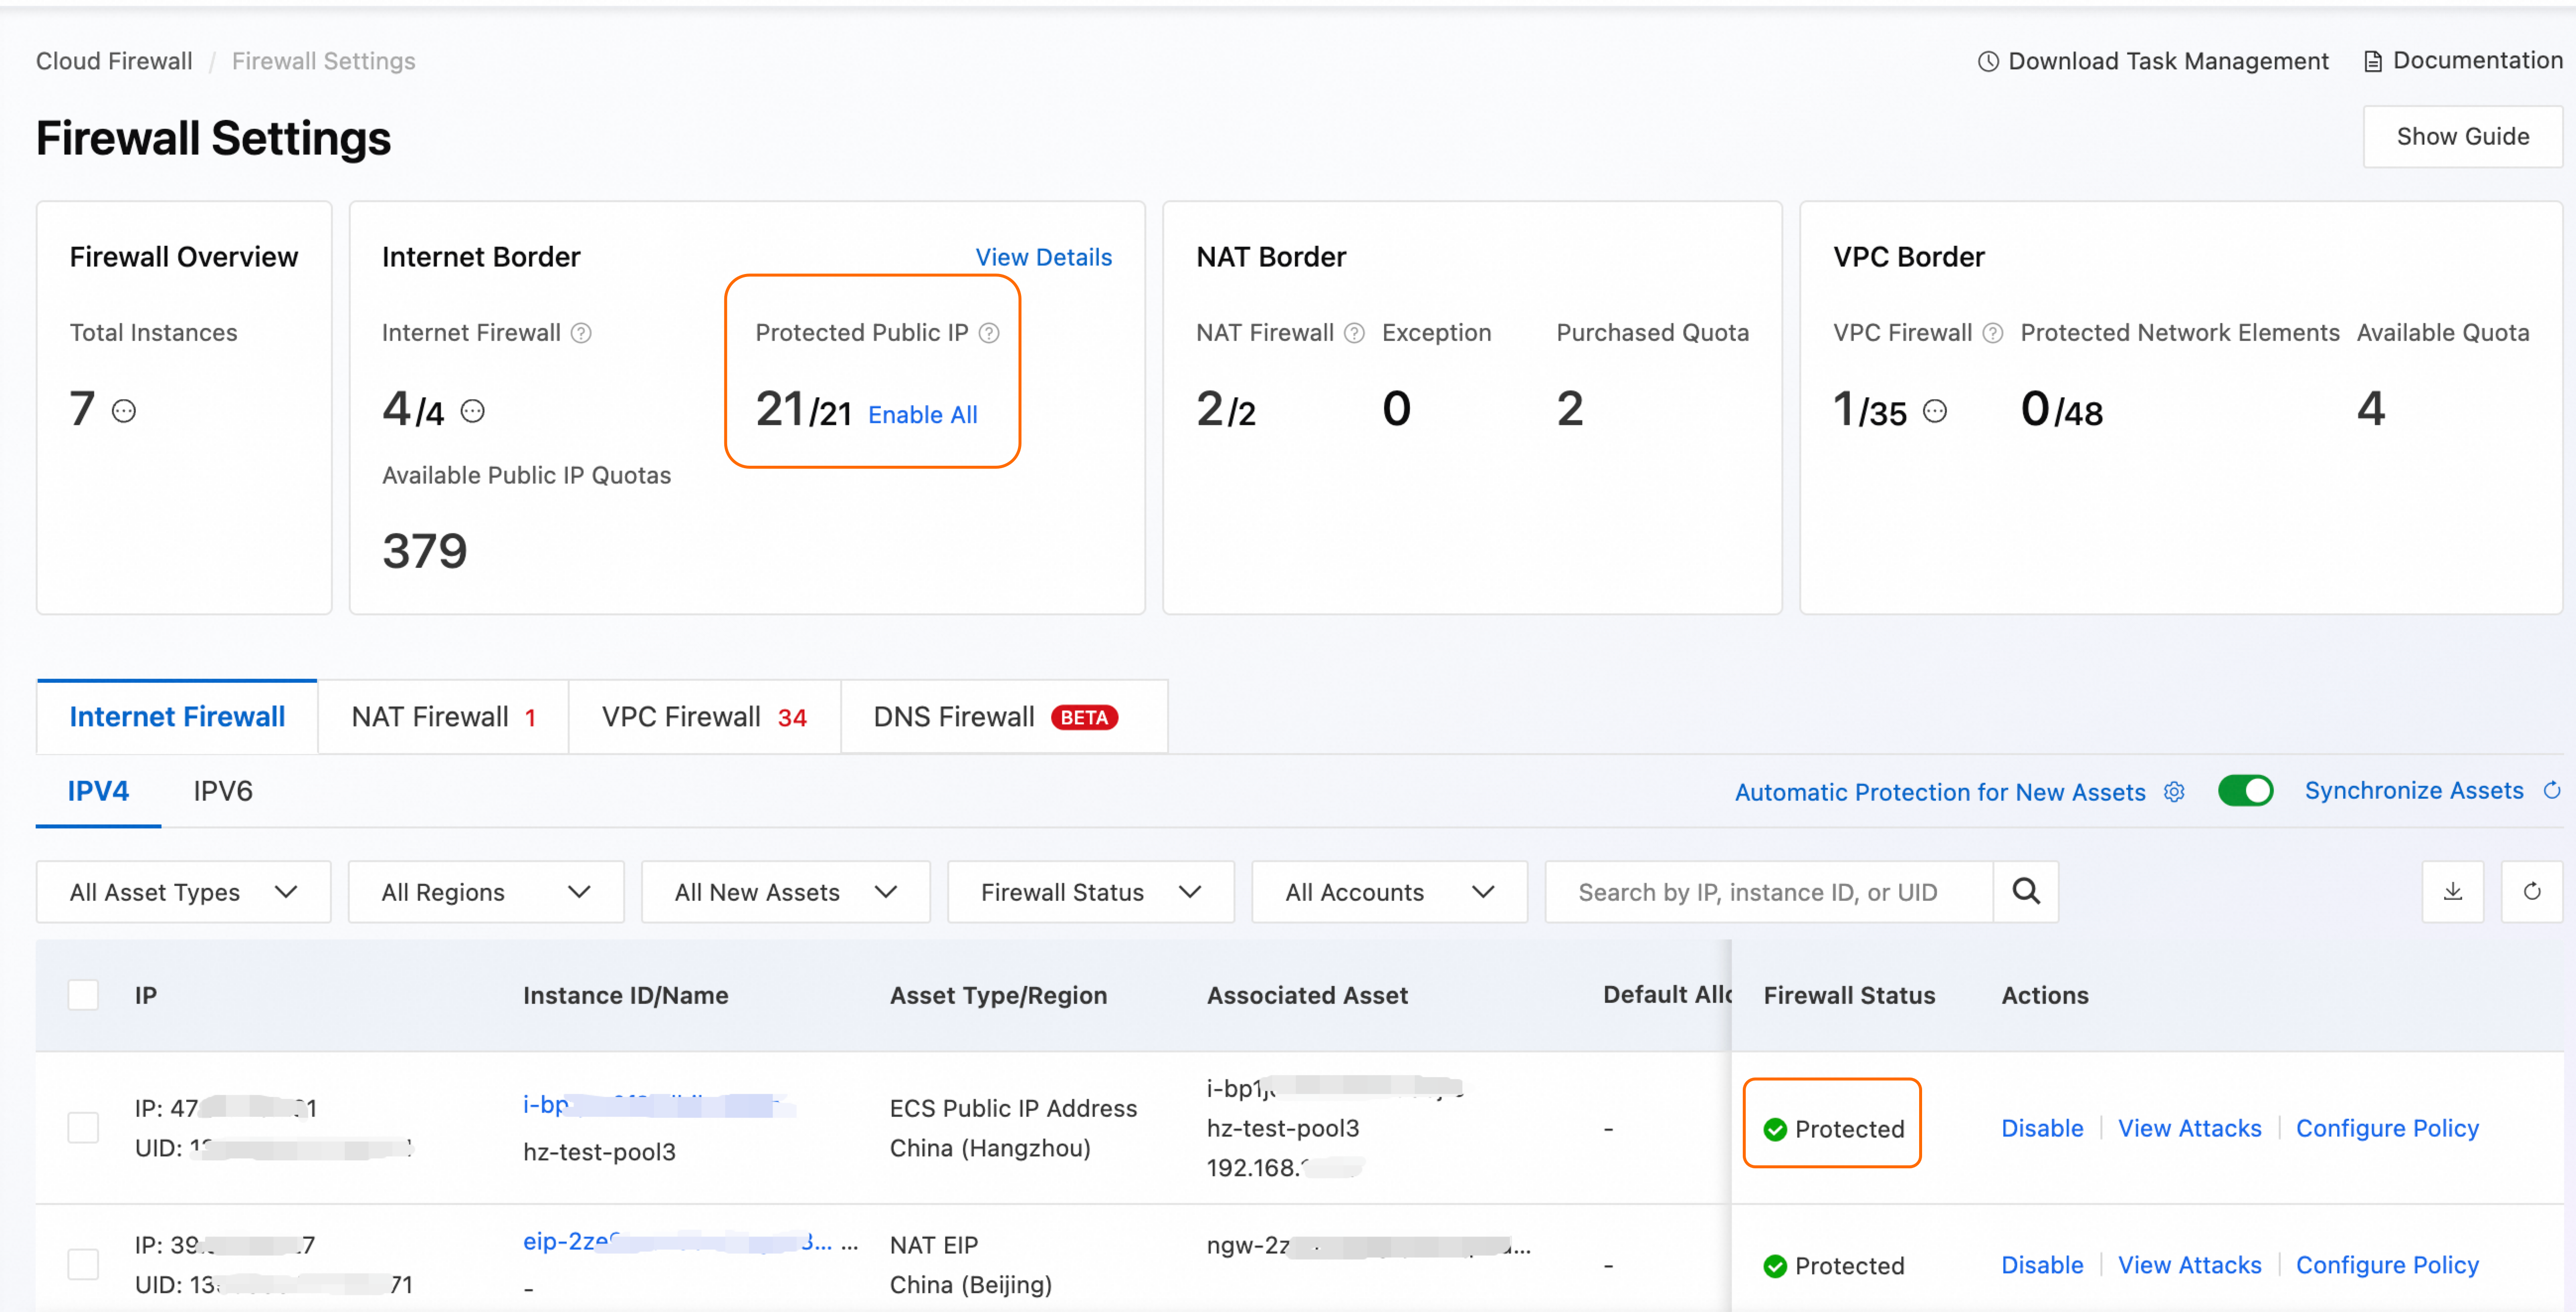
Task: Click the download list icon
Action: [x=2452, y=891]
